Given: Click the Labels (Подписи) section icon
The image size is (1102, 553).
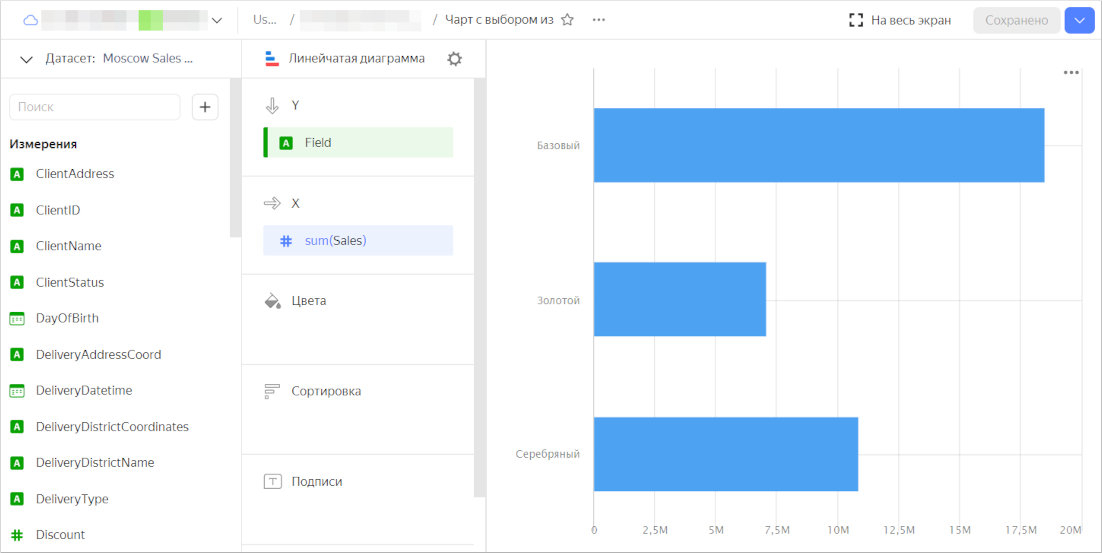Looking at the screenshot, I should pos(272,482).
